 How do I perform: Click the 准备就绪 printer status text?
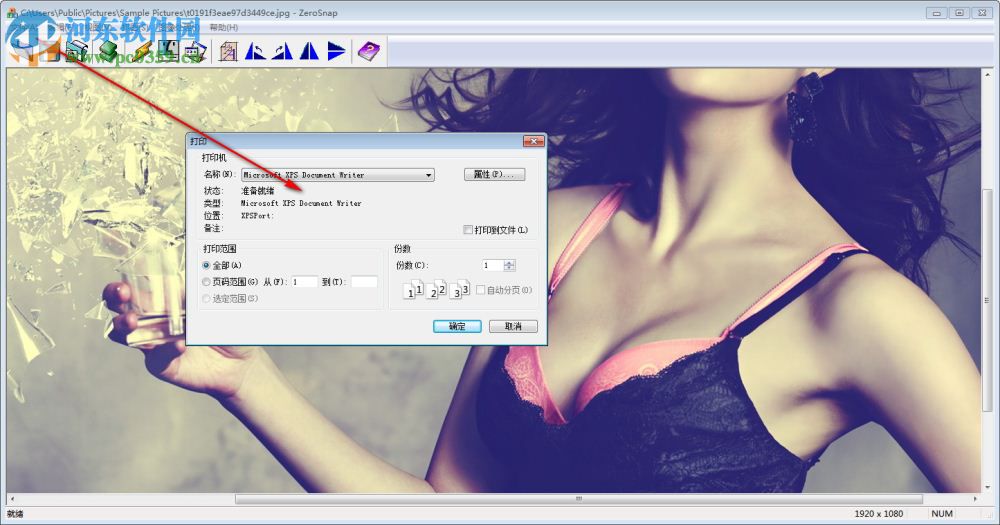tap(258, 191)
